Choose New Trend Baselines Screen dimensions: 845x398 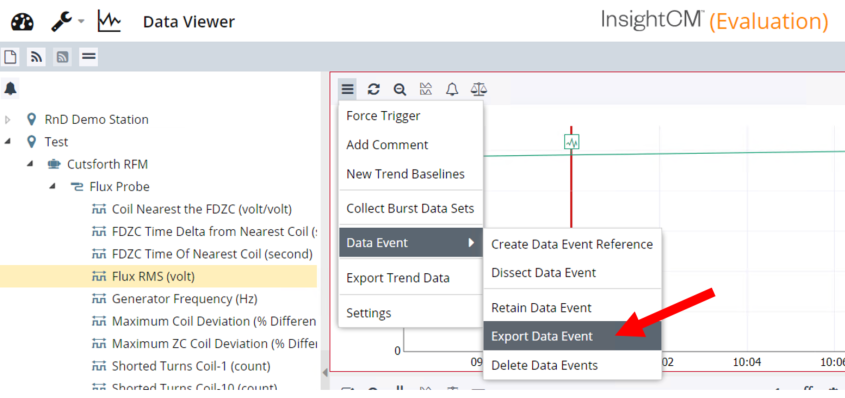coord(411,174)
